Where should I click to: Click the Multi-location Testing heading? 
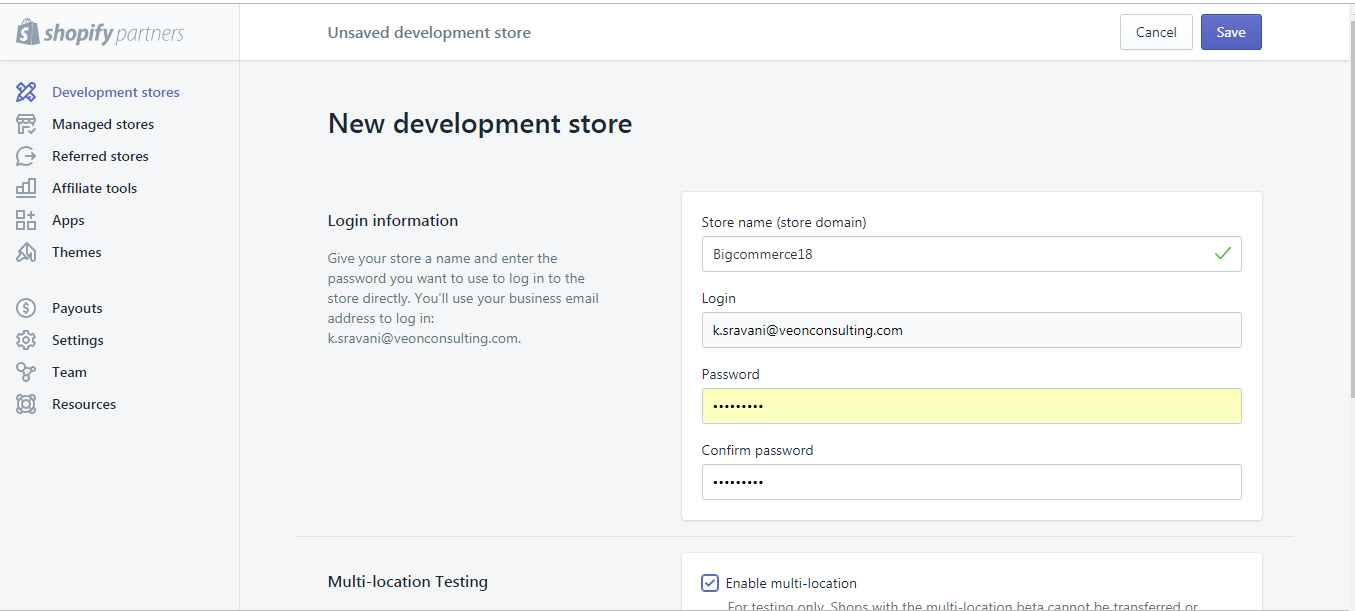coord(408,581)
